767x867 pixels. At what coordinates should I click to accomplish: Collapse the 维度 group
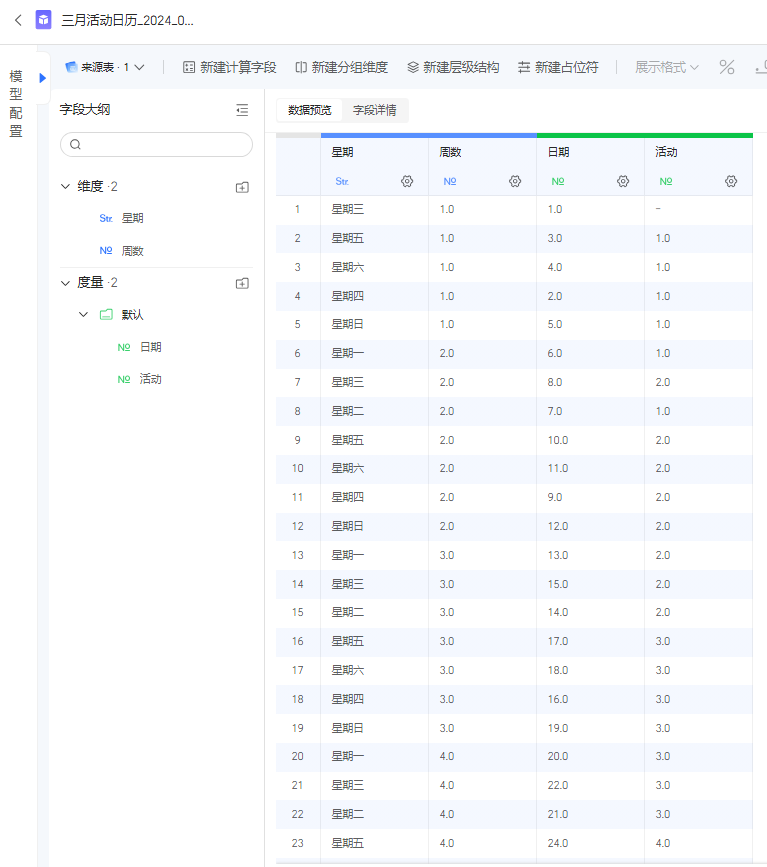point(65,187)
